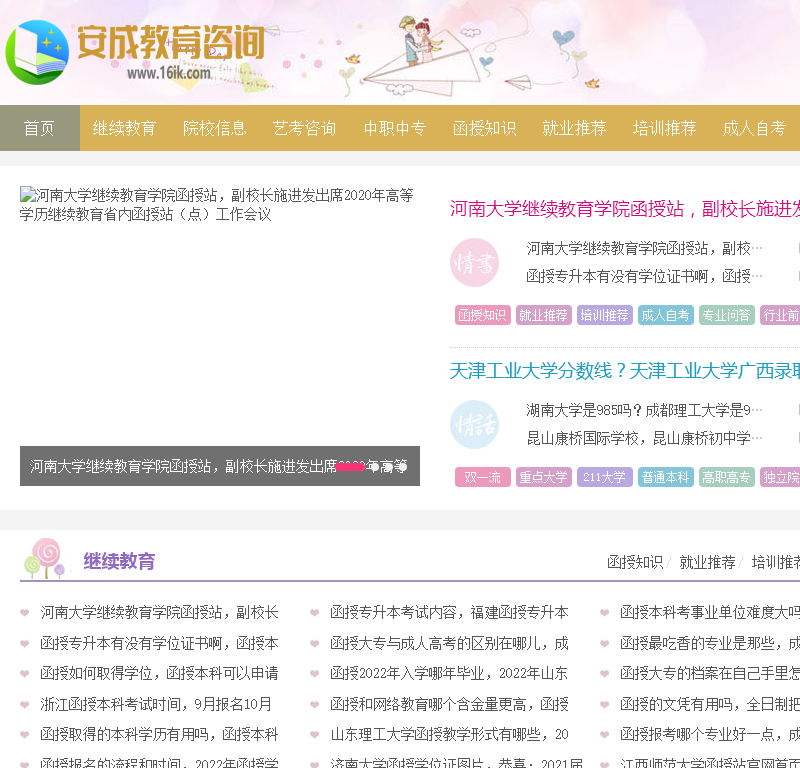Click 函授知识 link in 继续教育 header

[x=635, y=562]
